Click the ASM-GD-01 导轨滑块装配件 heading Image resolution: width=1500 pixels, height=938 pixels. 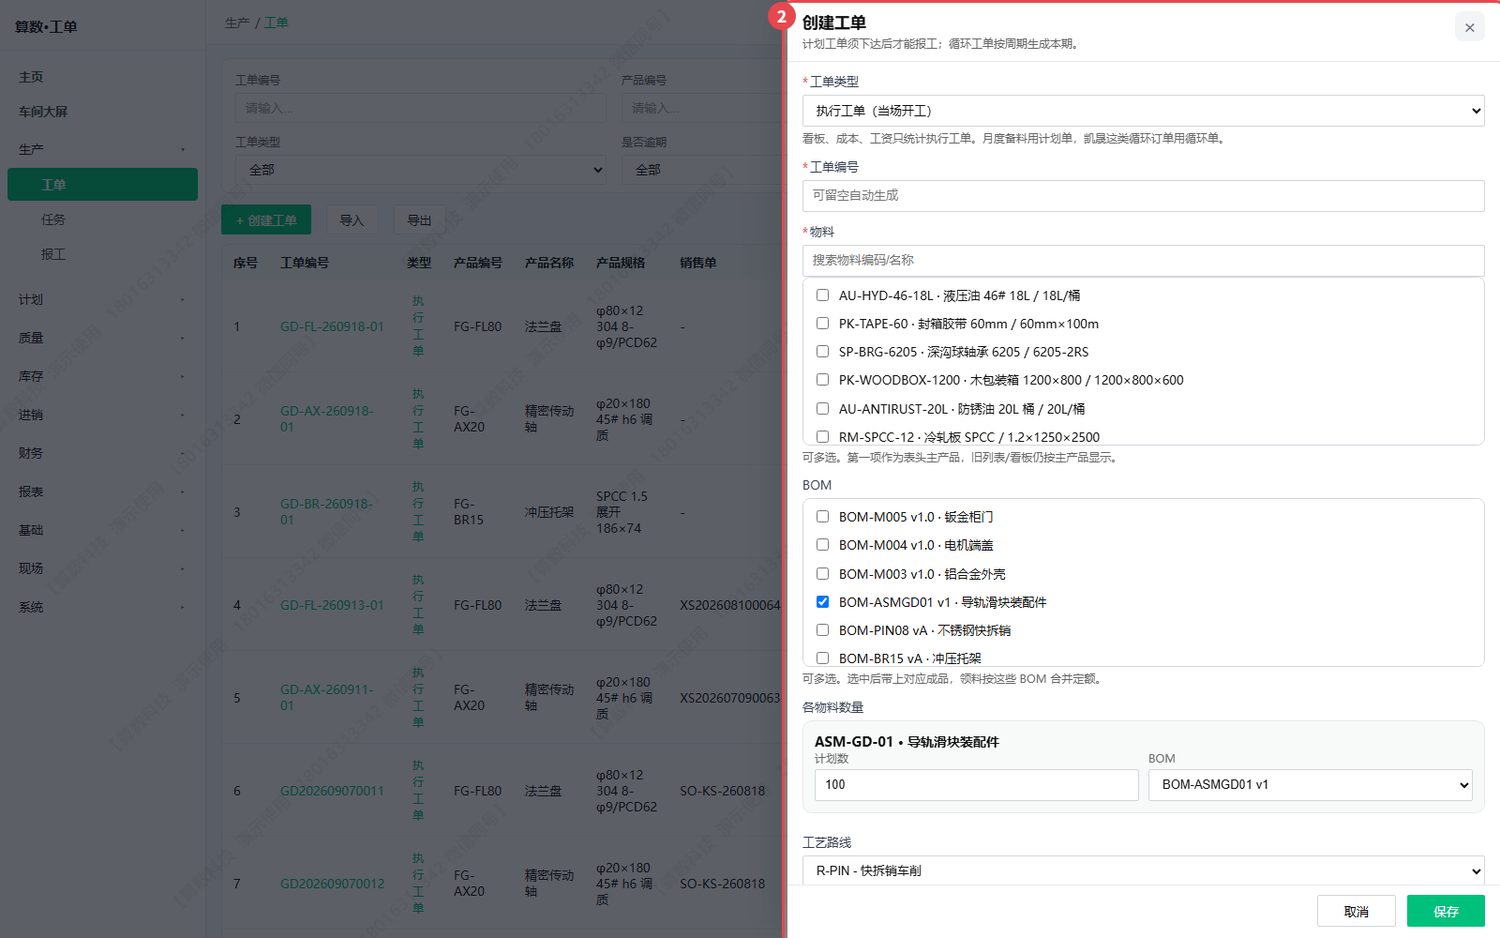pos(907,742)
